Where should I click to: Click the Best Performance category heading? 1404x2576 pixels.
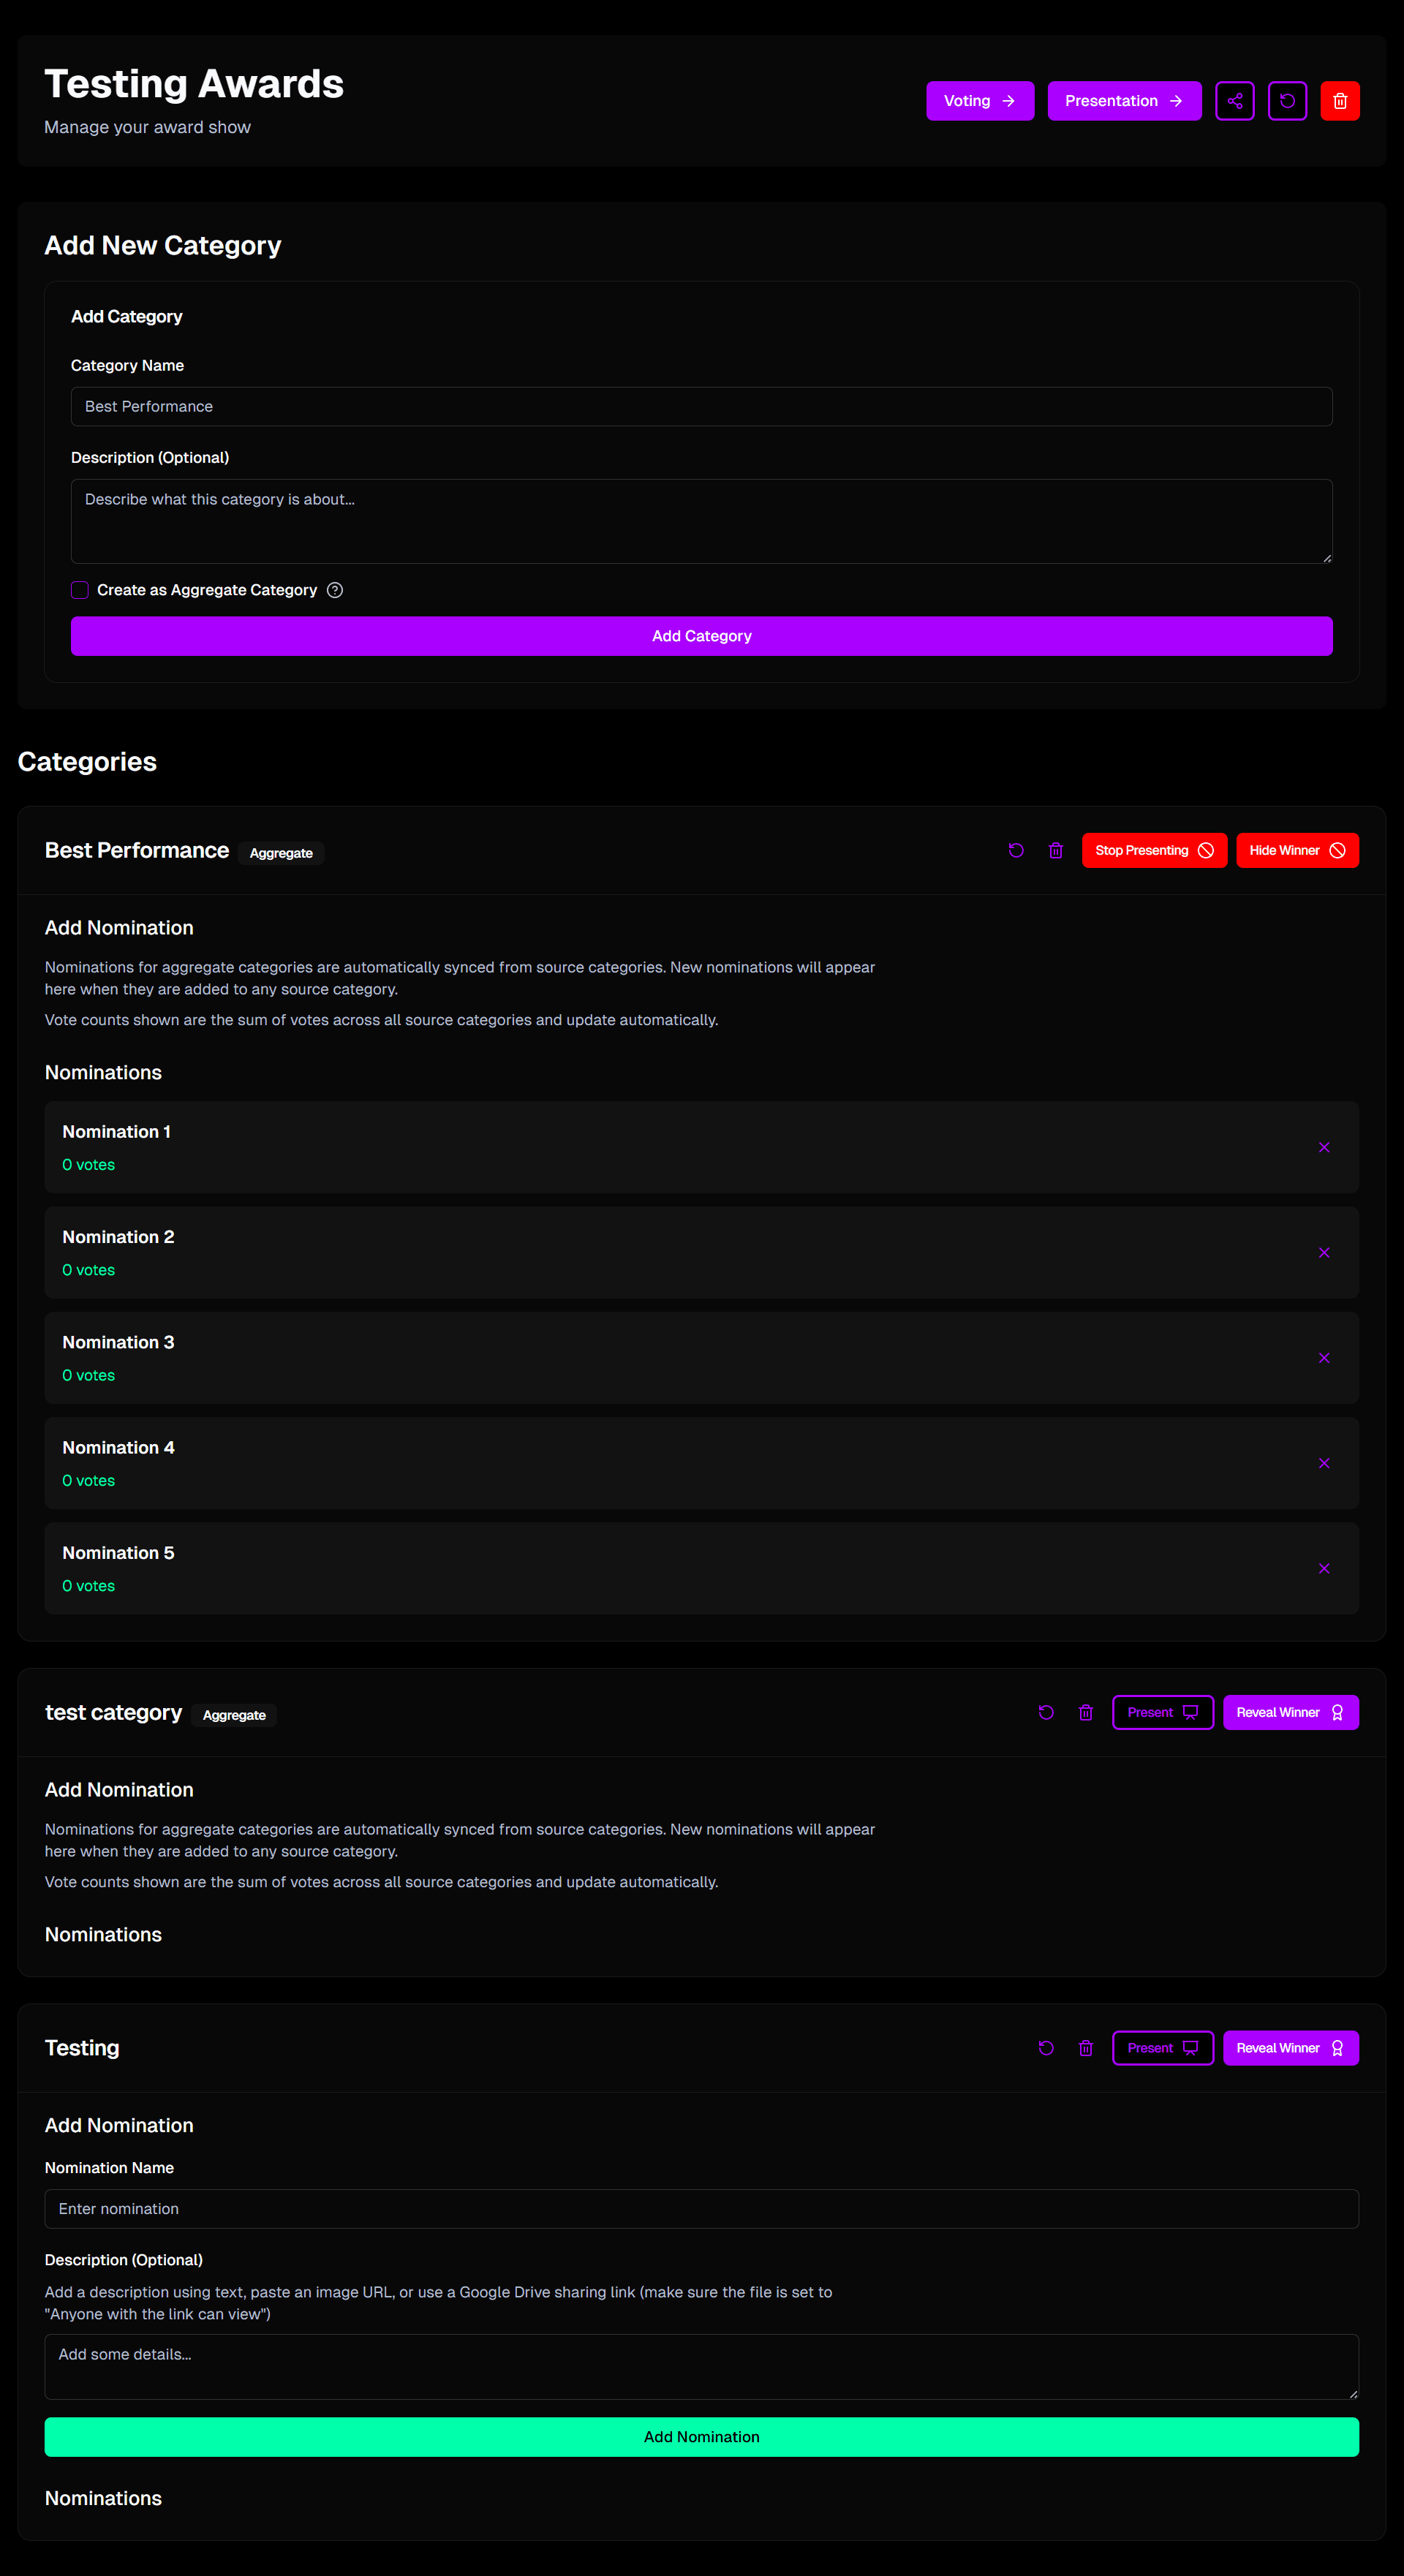137,850
